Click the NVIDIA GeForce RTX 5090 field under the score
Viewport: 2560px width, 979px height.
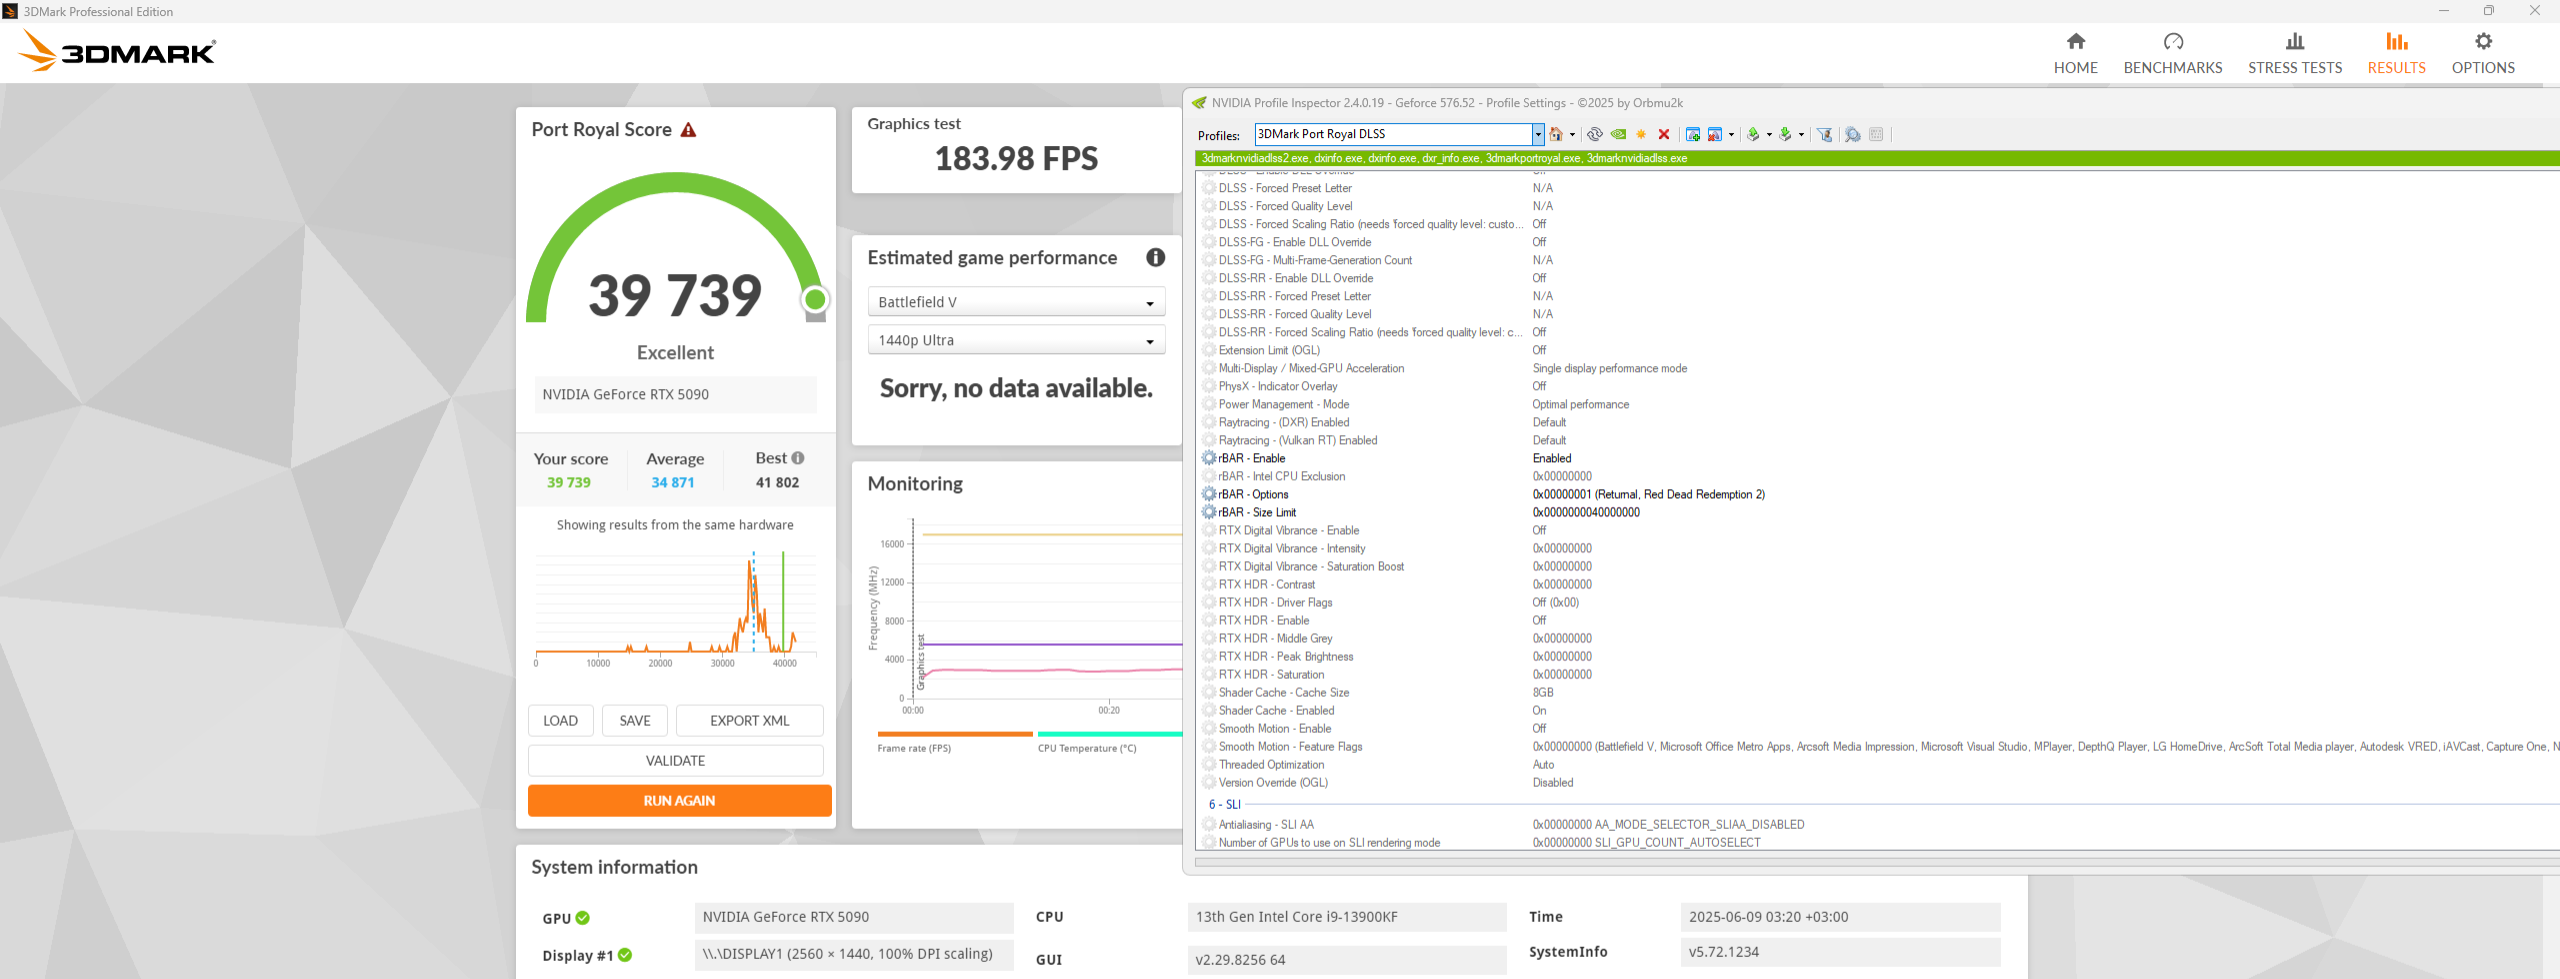pyautogui.click(x=676, y=395)
